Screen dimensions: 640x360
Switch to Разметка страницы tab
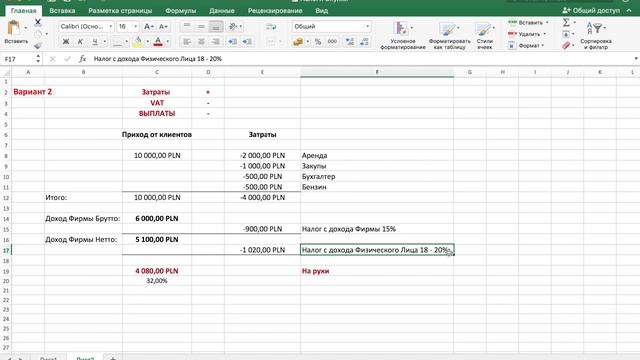pos(120,11)
